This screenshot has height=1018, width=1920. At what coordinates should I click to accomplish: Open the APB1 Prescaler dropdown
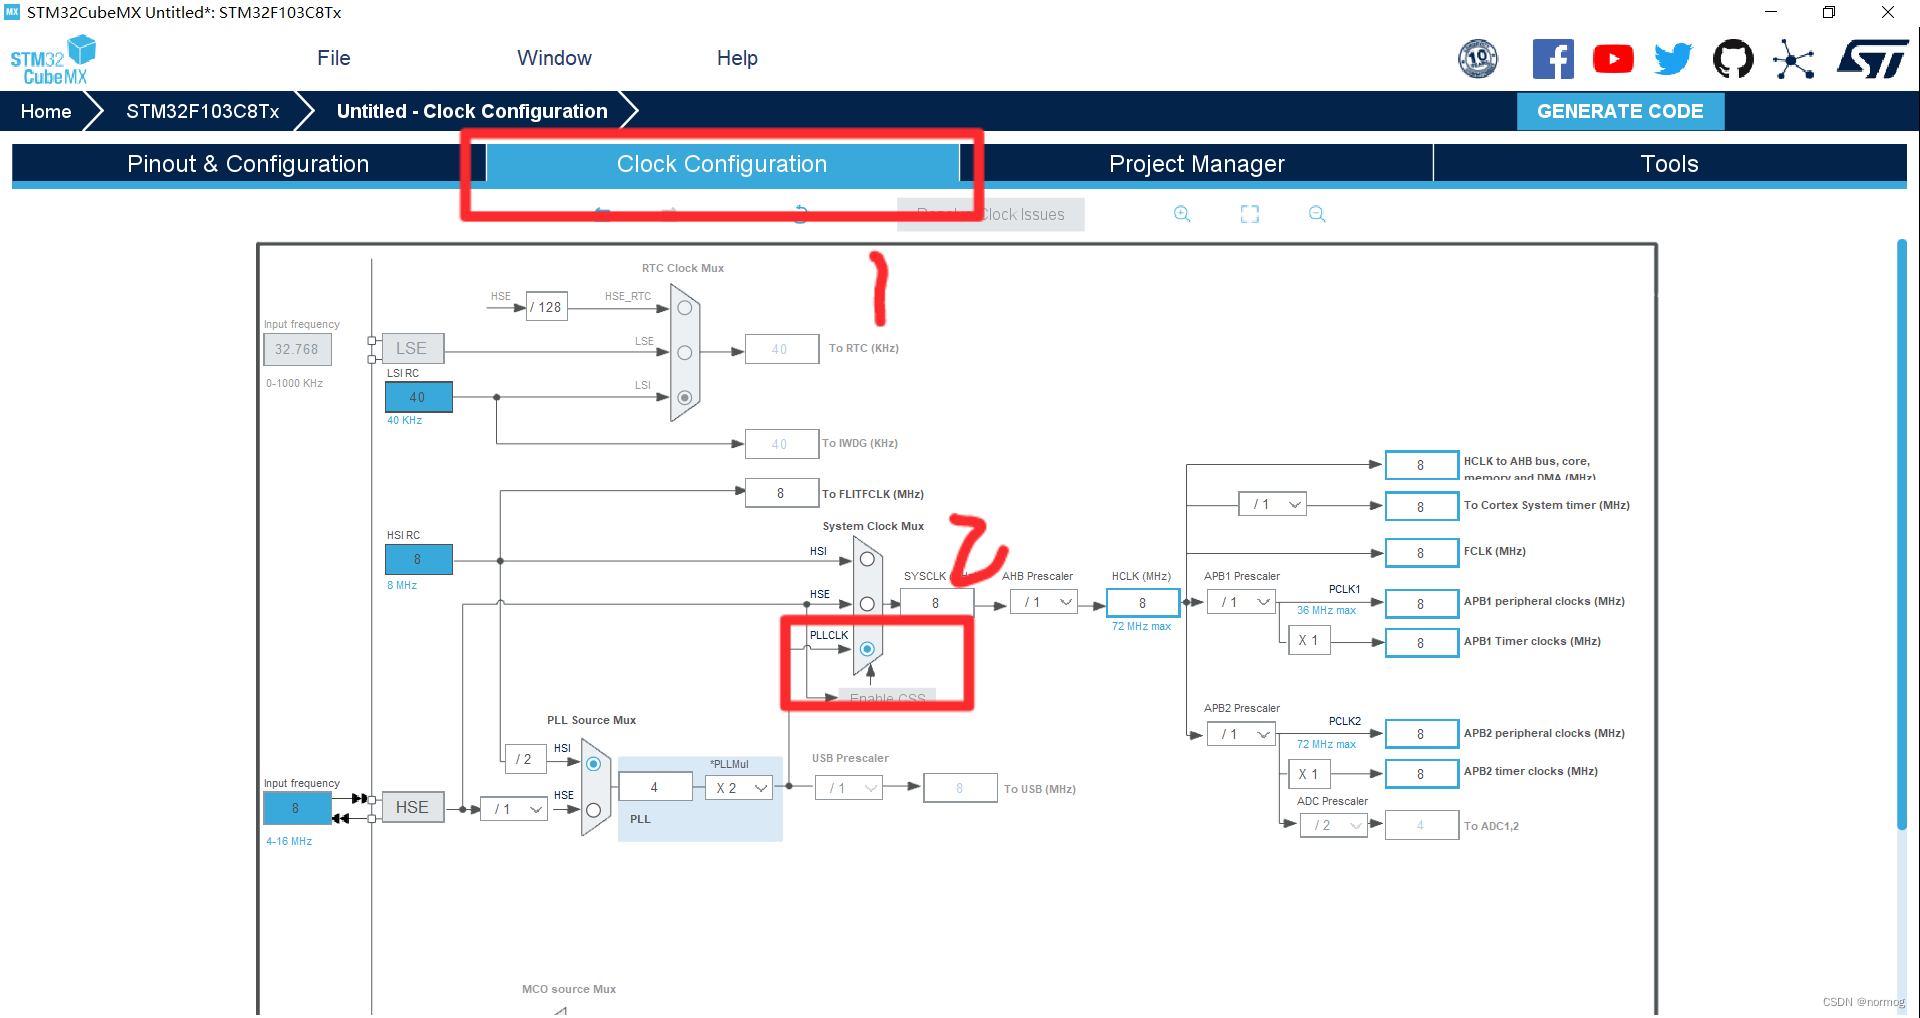(1241, 602)
